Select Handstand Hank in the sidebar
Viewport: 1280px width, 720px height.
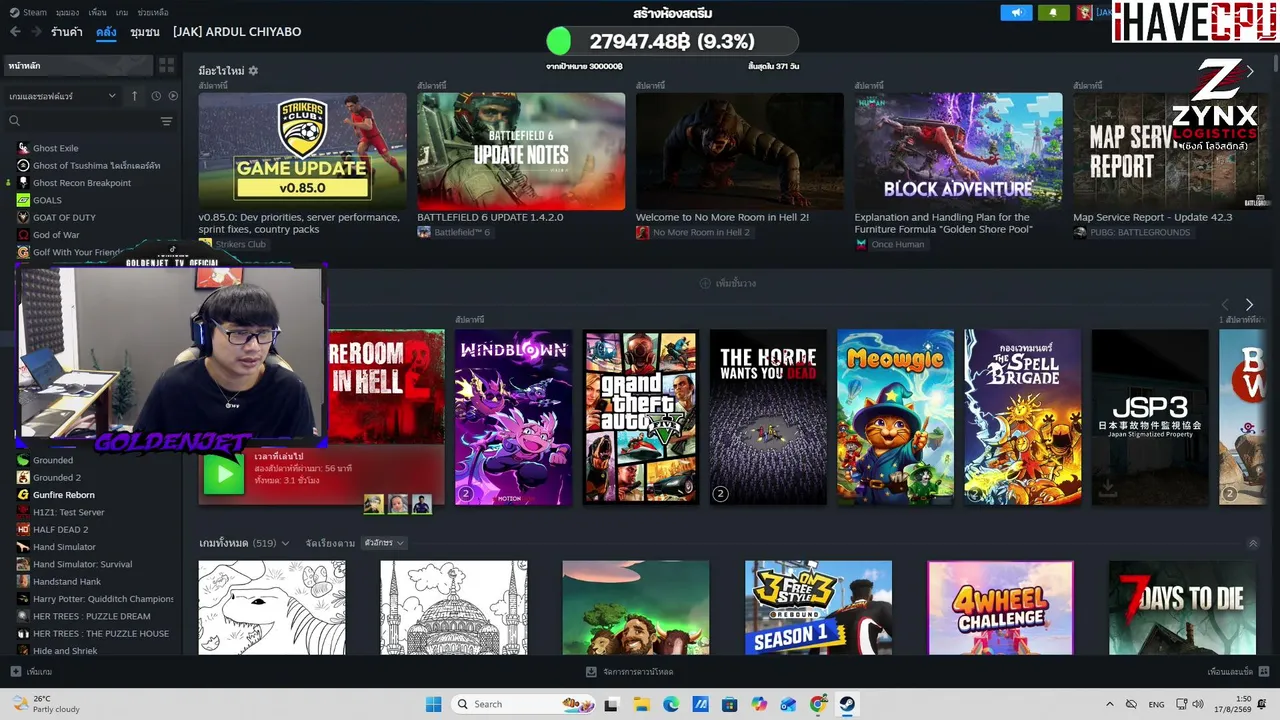[x=67, y=582]
